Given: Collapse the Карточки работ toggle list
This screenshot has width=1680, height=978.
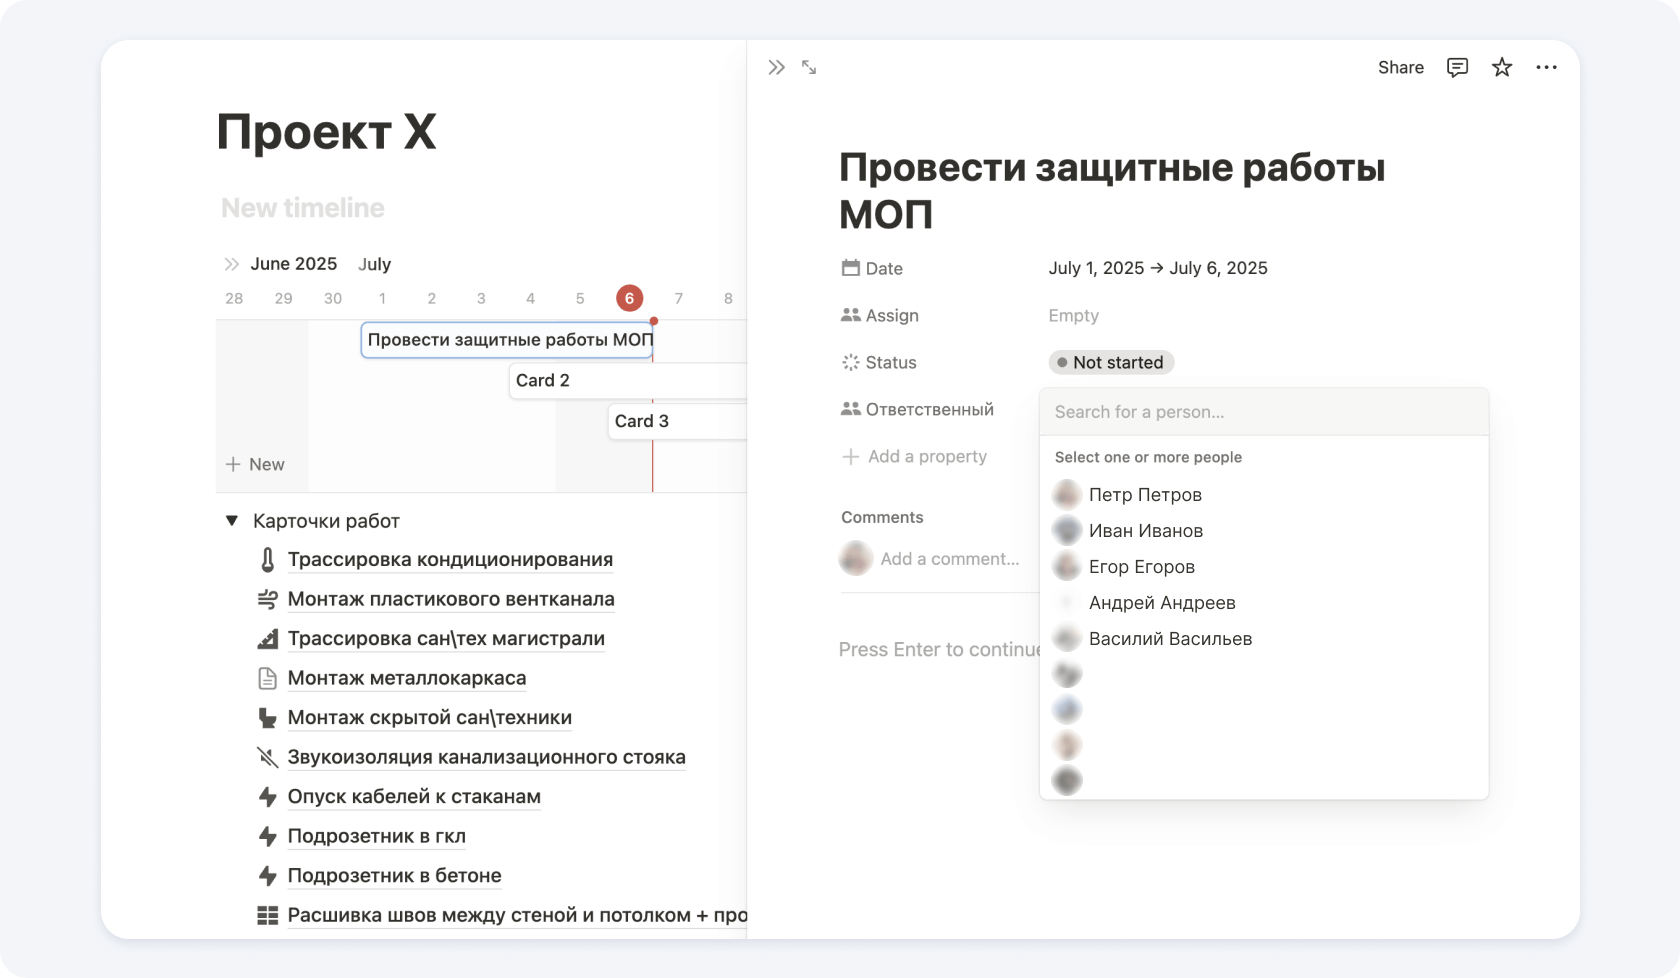Looking at the screenshot, I should (232, 521).
